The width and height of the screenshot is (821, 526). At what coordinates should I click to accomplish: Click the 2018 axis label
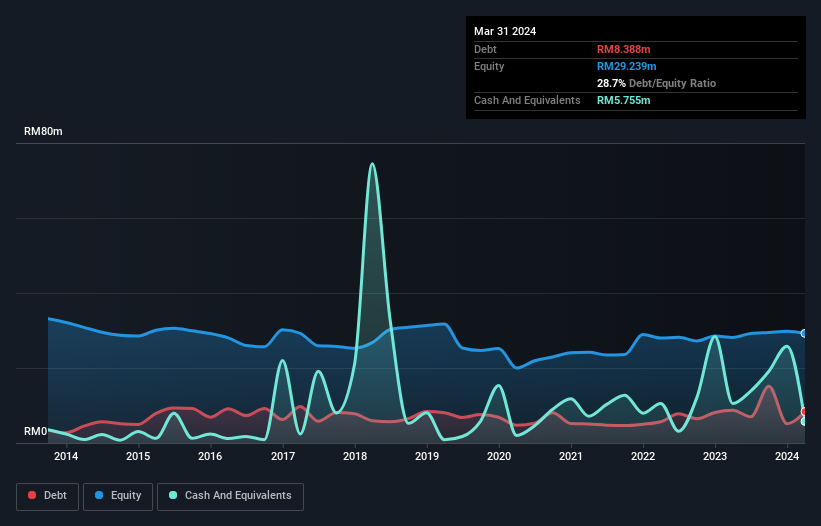pyautogui.click(x=355, y=456)
